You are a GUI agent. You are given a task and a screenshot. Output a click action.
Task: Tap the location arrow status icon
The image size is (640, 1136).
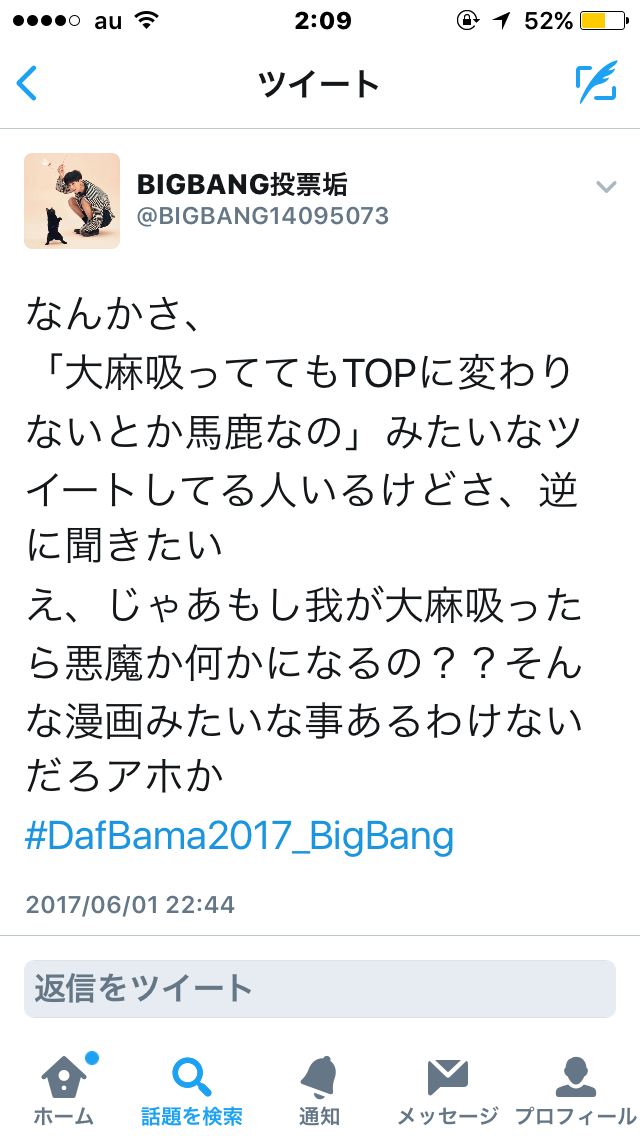[x=502, y=21]
